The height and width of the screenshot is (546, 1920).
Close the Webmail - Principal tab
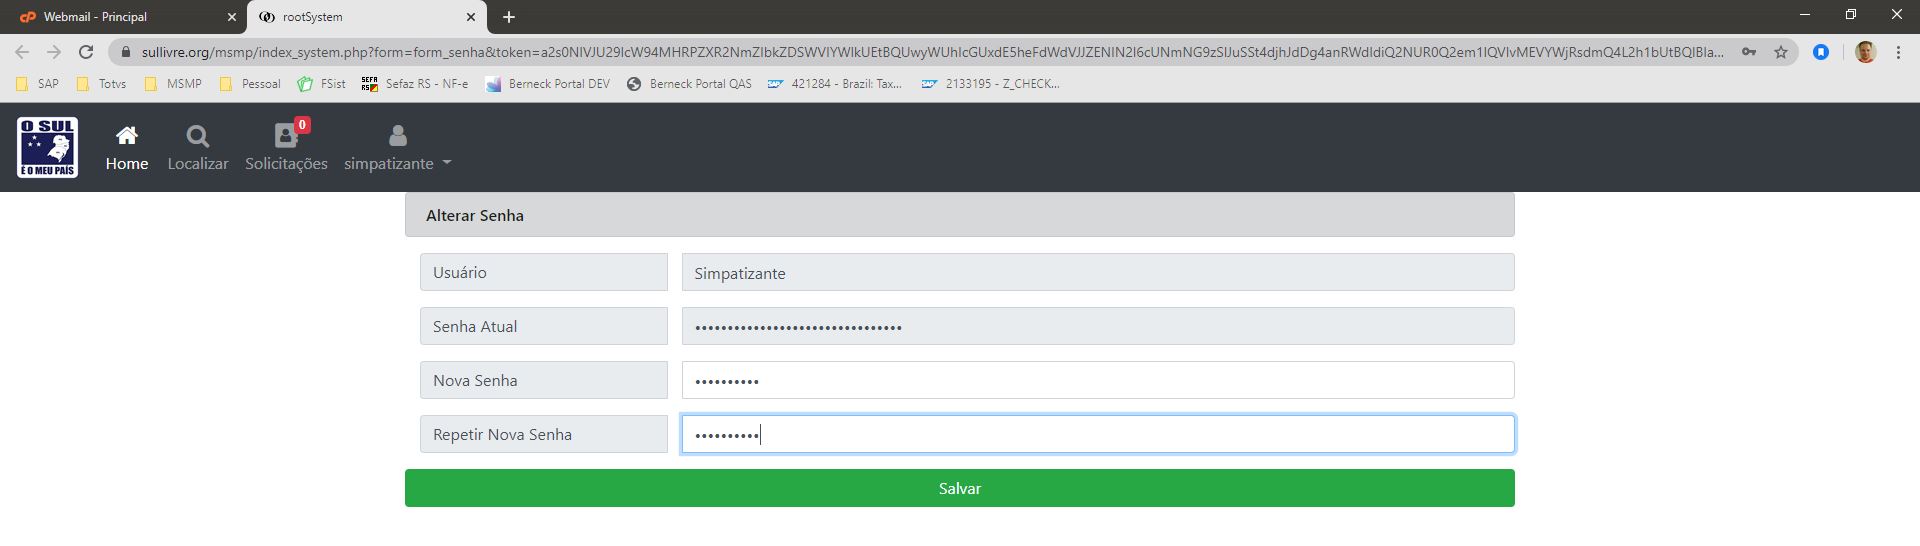point(232,17)
